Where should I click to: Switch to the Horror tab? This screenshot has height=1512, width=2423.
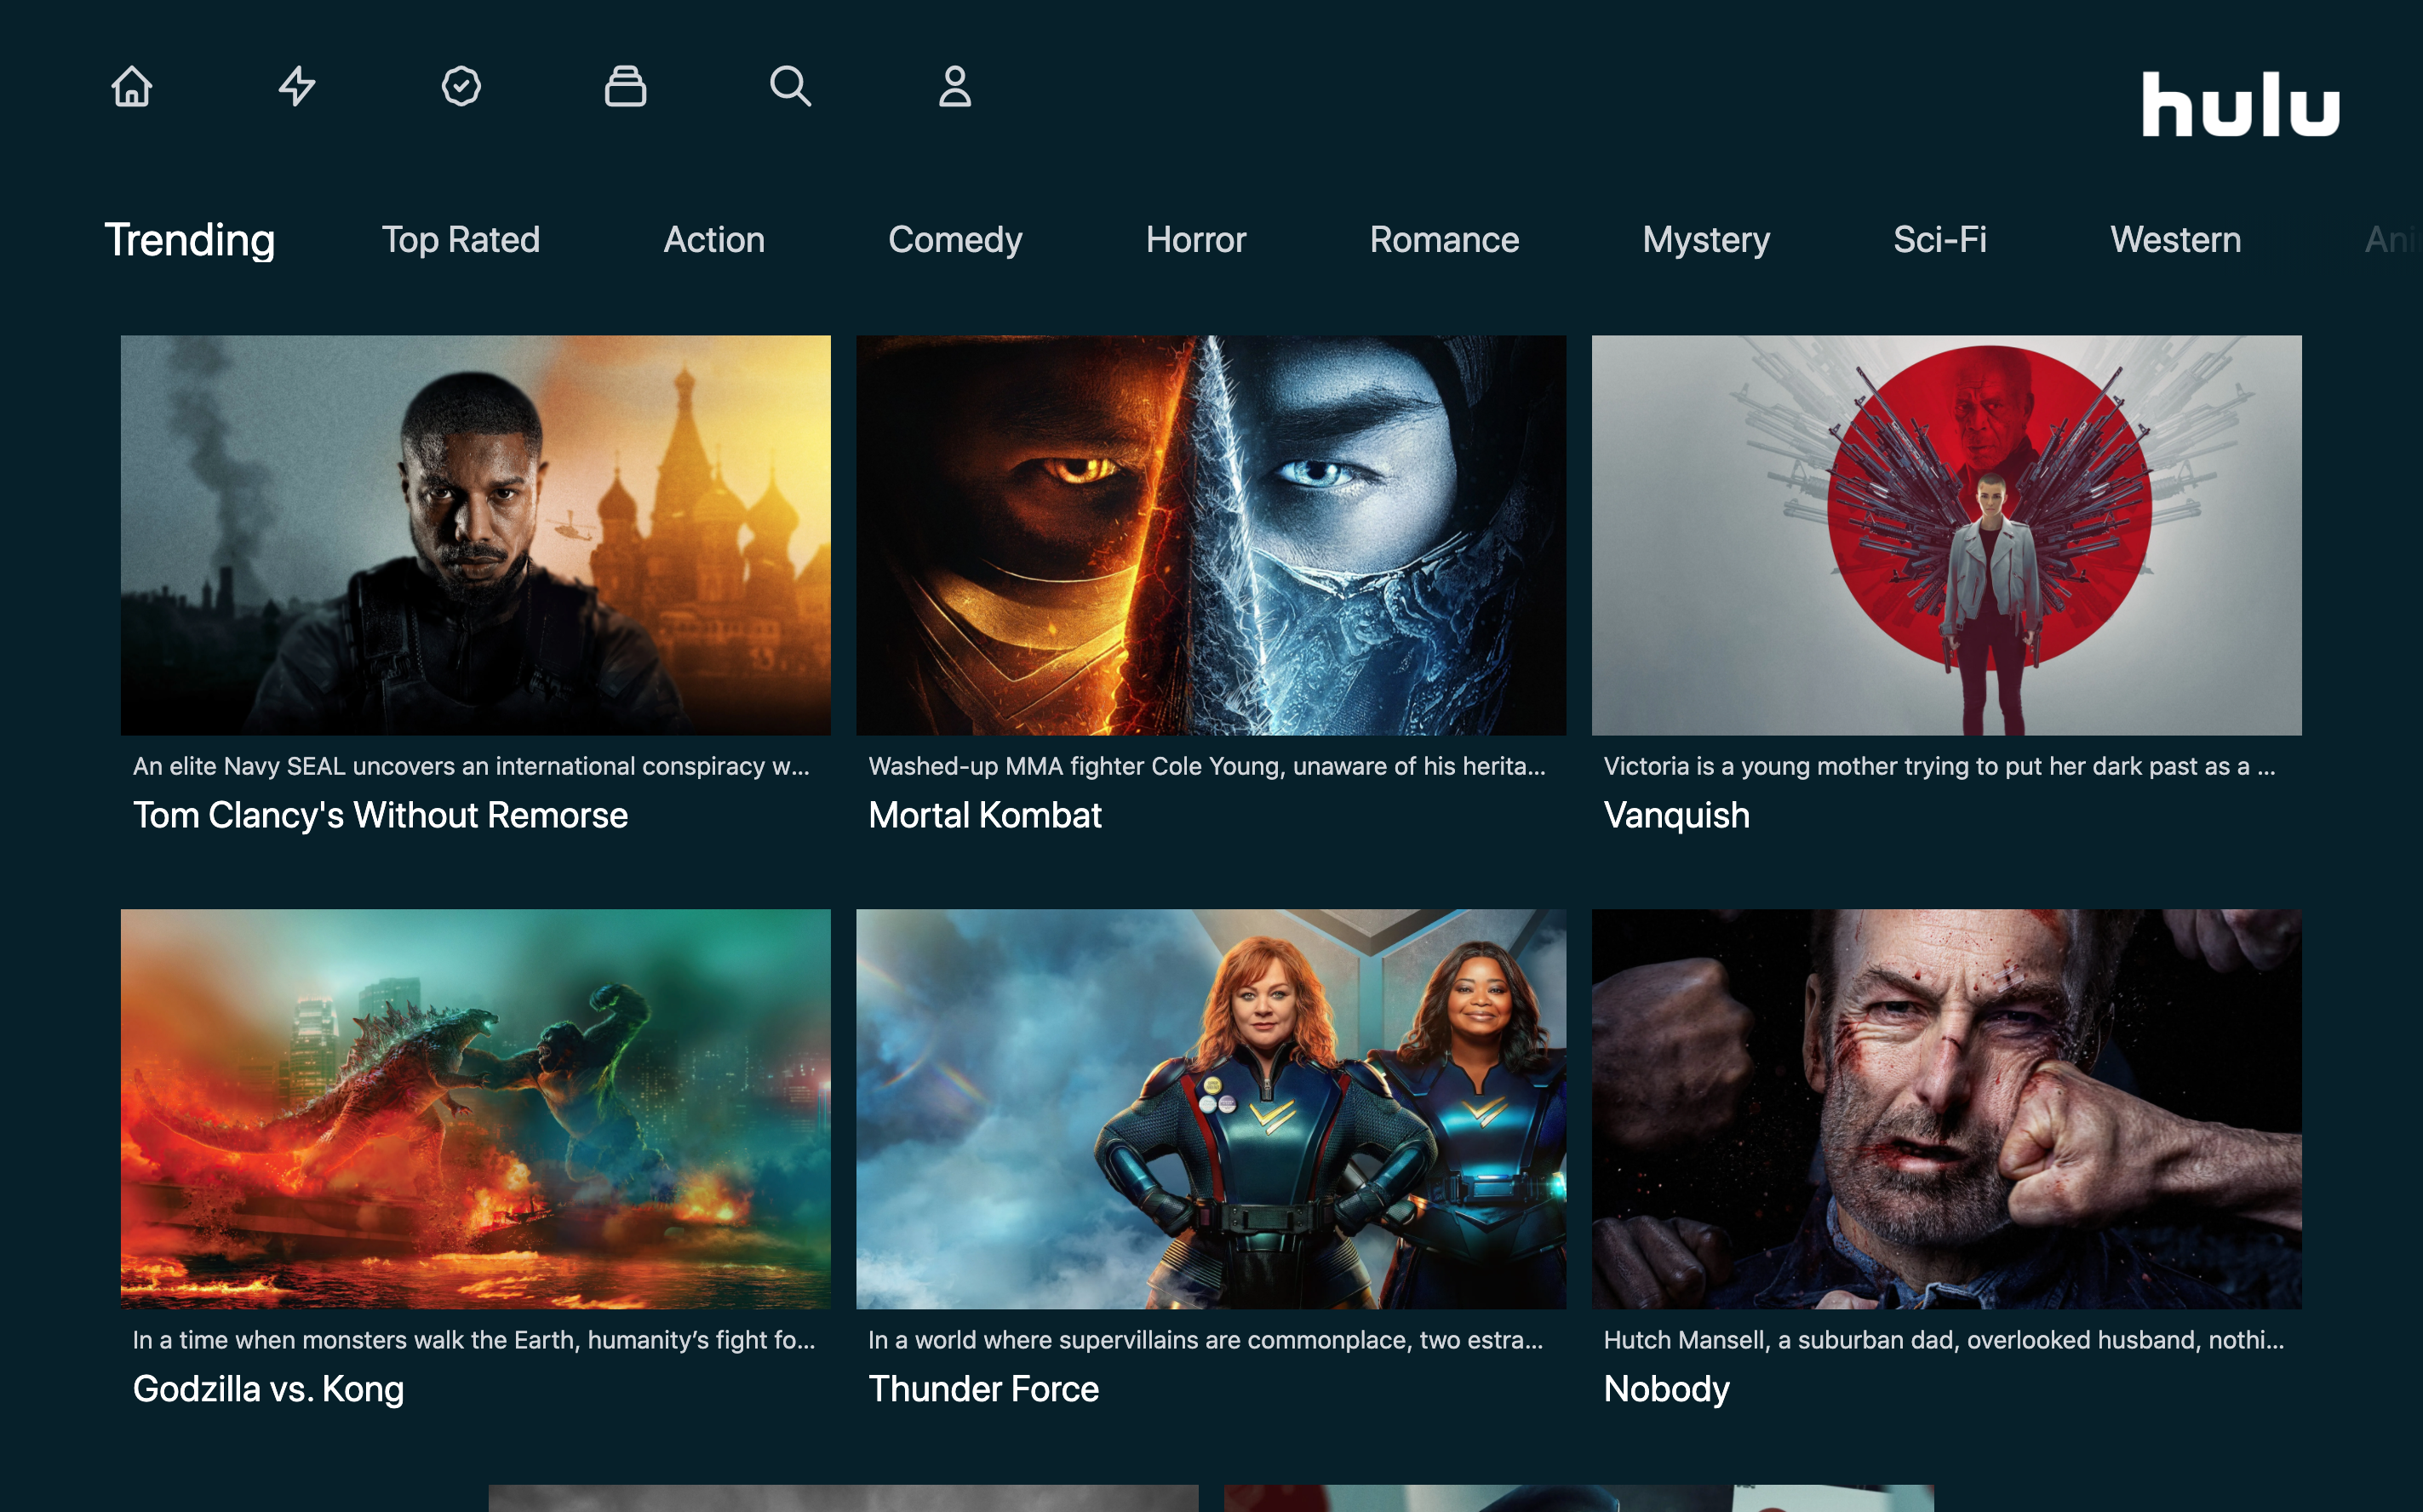point(1196,240)
